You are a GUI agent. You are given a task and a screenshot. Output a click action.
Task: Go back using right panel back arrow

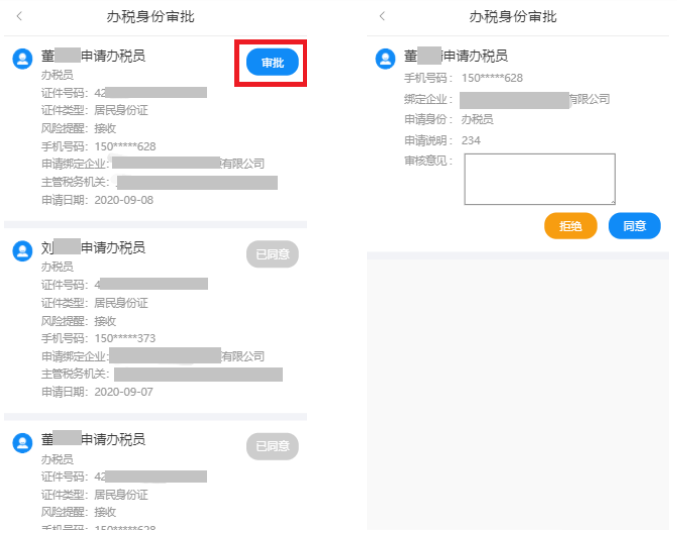(382, 16)
